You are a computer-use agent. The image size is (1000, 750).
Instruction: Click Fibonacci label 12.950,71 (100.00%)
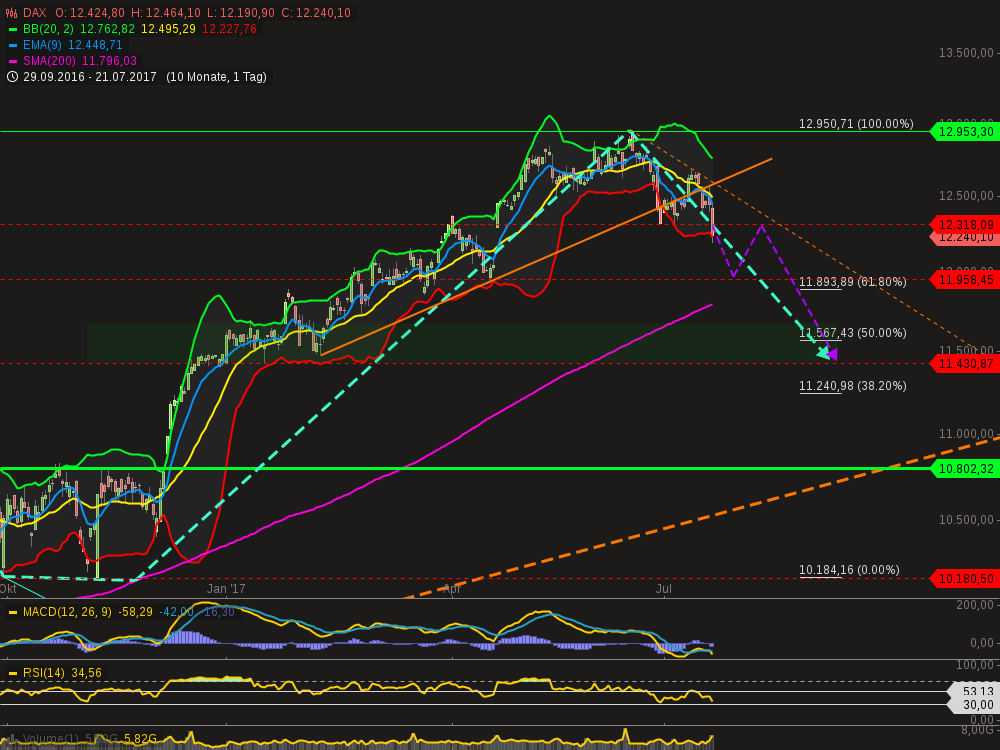pyautogui.click(x=856, y=124)
